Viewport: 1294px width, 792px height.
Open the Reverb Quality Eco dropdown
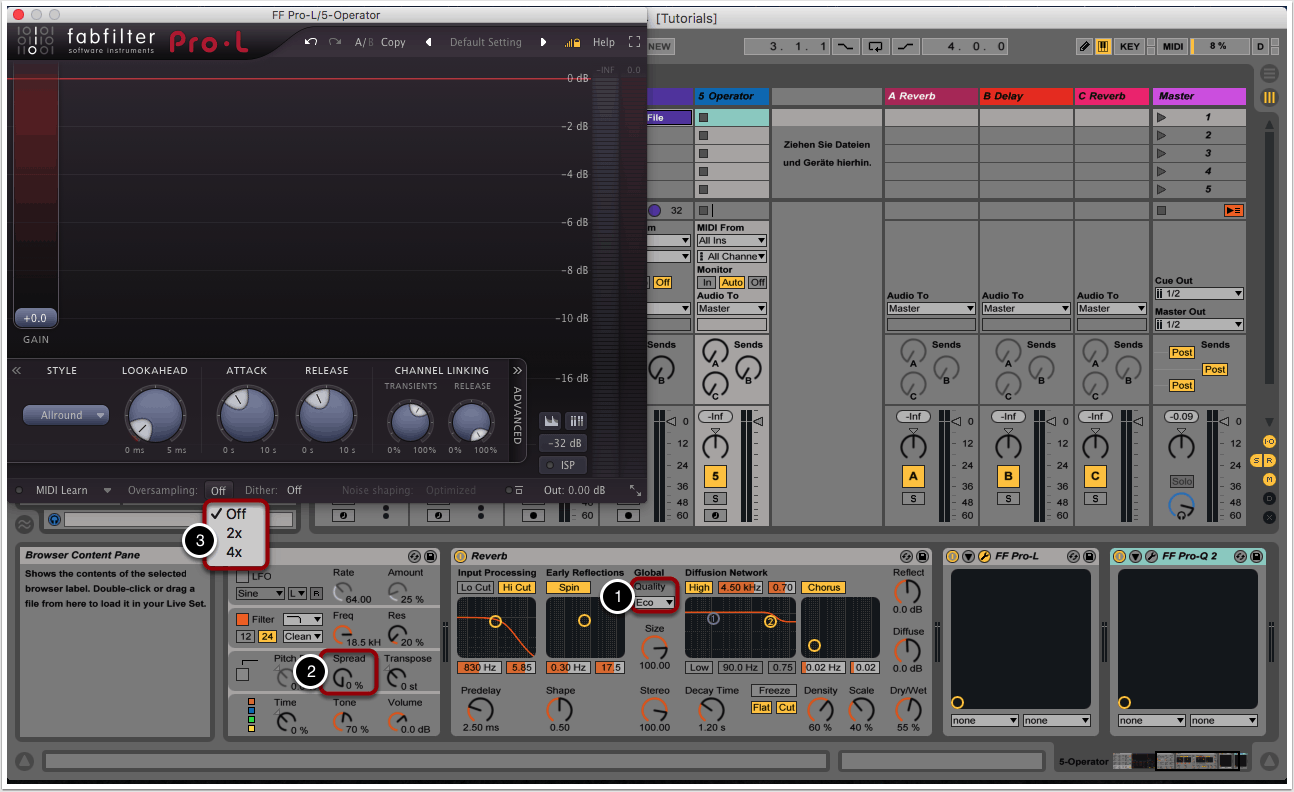pyautogui.click(x=655, y=602)
